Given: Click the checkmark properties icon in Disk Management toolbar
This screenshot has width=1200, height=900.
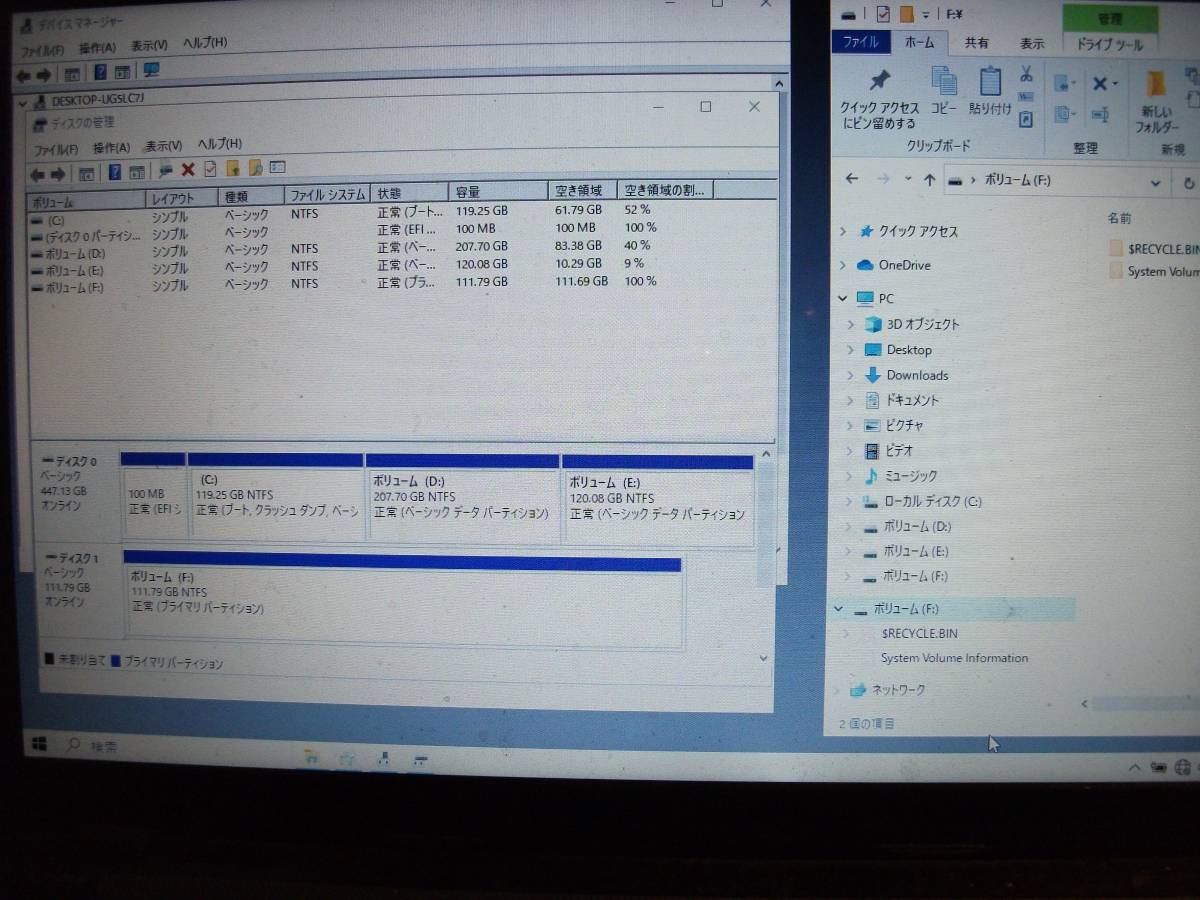Looking at the screenshot, I should pyautogui.click(x=210, y=169).
